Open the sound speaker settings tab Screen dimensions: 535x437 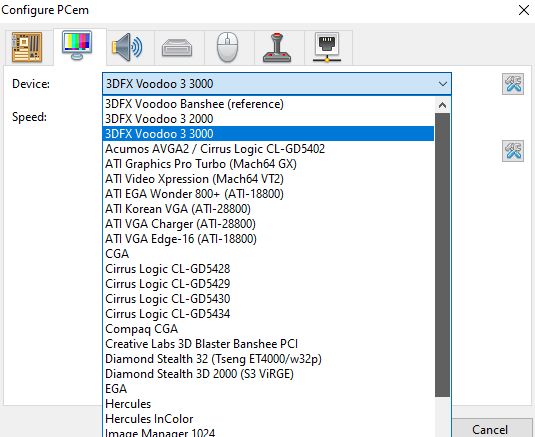pos(127,47)
